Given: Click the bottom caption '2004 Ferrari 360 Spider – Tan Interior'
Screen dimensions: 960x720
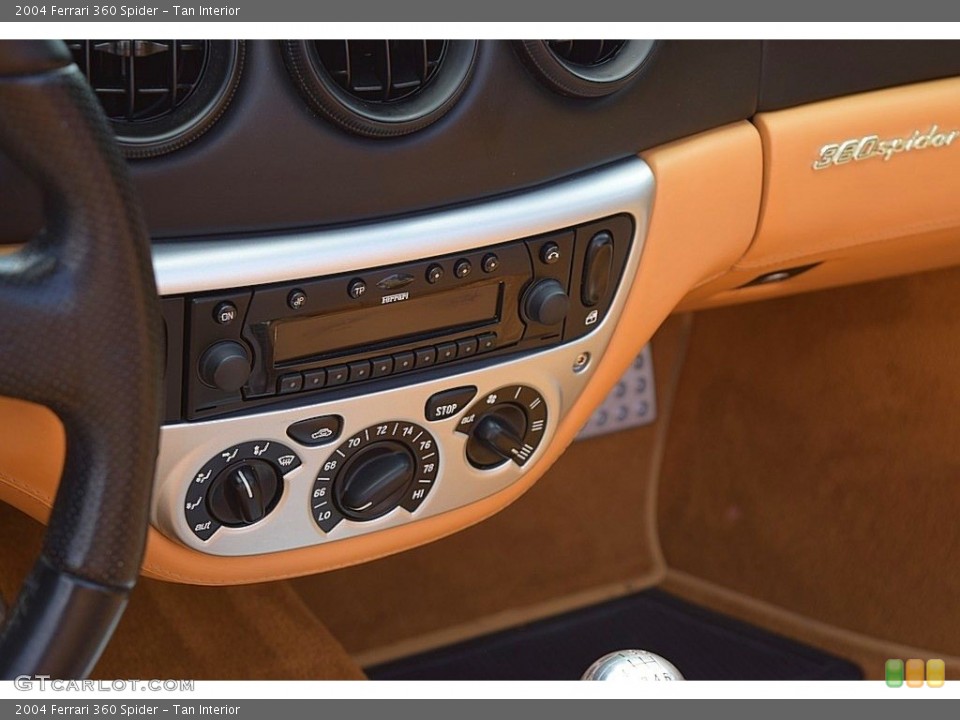Looking at the screenshot, I should point(127,710).
